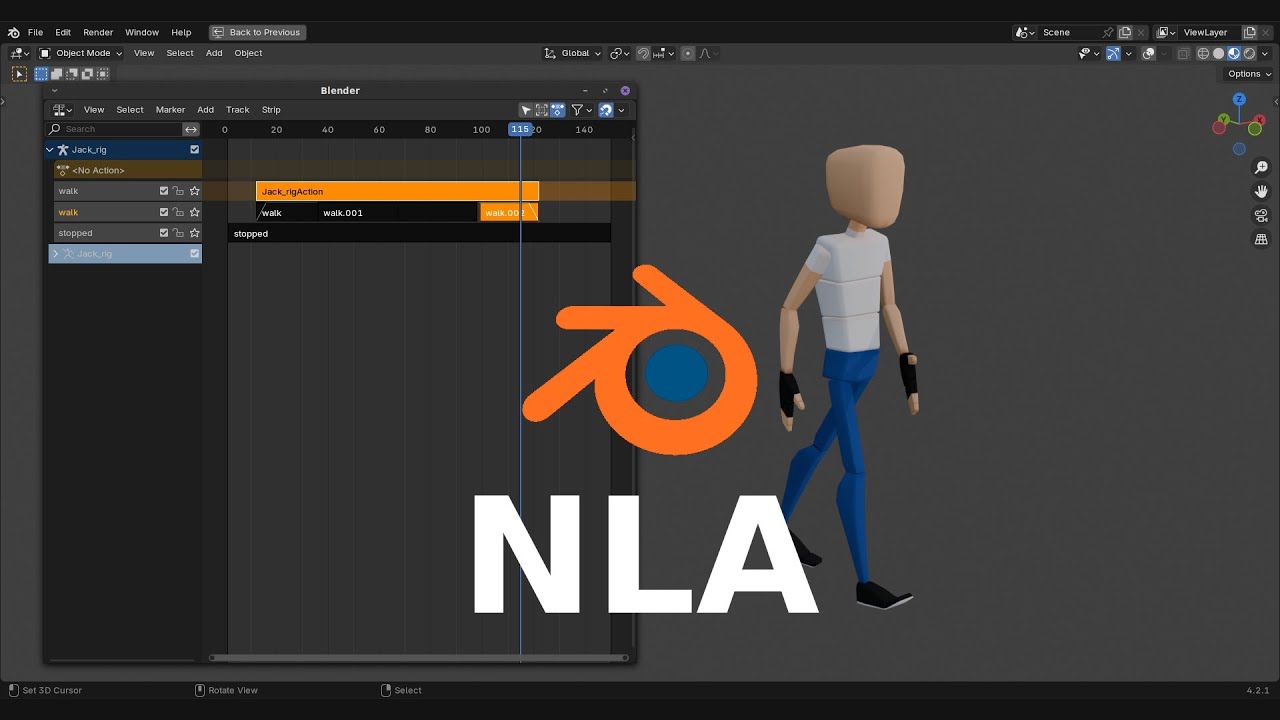1280x720 pixels.
Task: Click the Blender logo menu icon
Action: 13,32
